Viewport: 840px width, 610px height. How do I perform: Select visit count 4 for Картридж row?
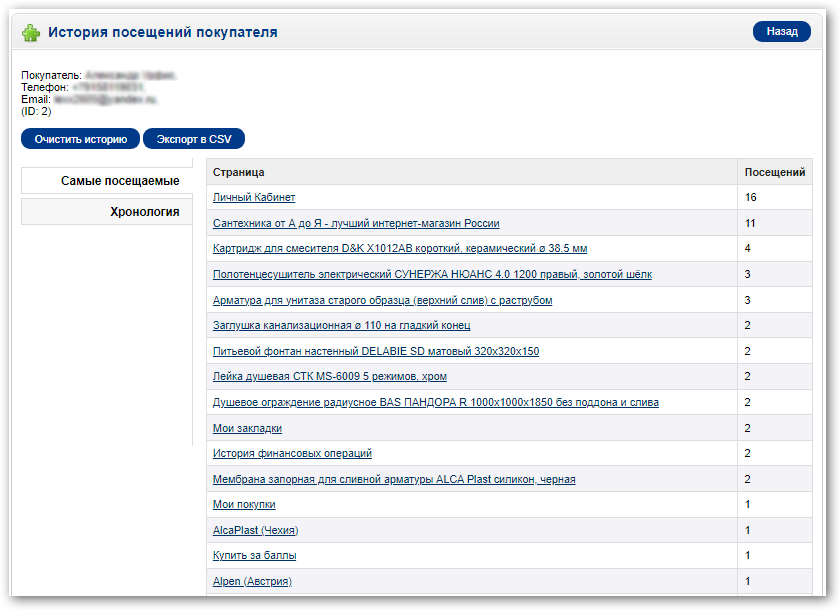tap(747, 248)
